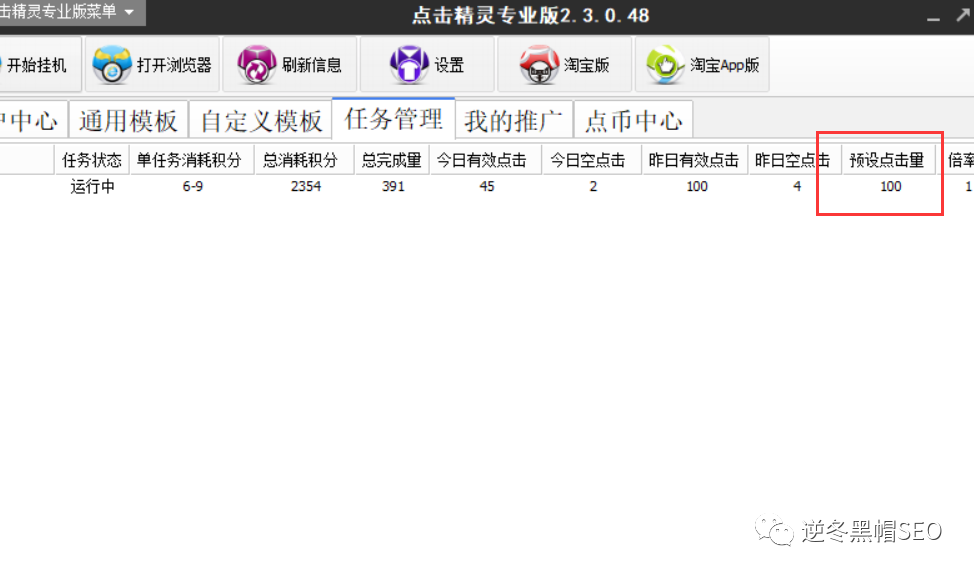Viewport: 974px width, 574px height.
Task: Switch to the 通用模板 tab
Action: (x=128, y=121)
